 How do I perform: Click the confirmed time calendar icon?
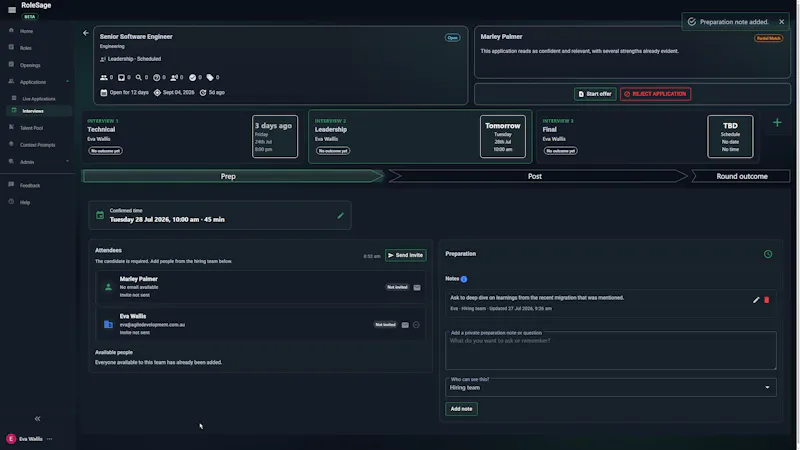pyautogui.click(x=100, y=215)
